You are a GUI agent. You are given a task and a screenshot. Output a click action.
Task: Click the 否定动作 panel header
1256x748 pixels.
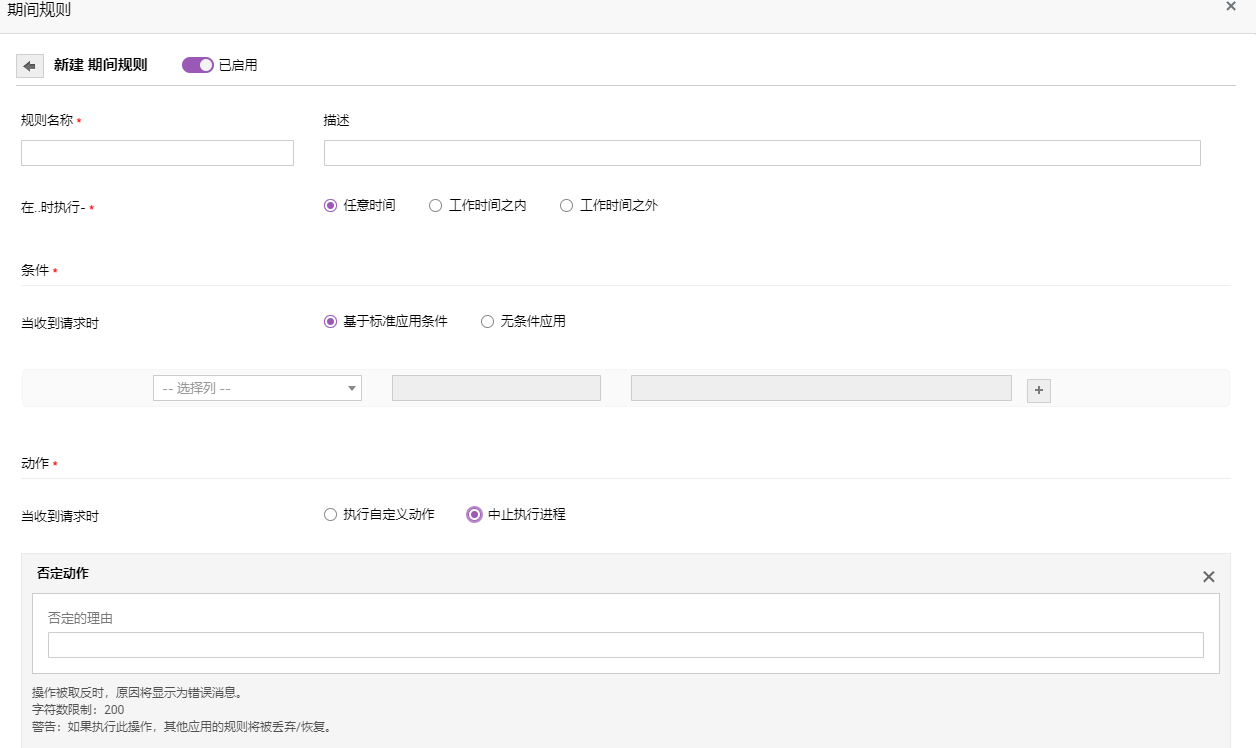(63, 573)
